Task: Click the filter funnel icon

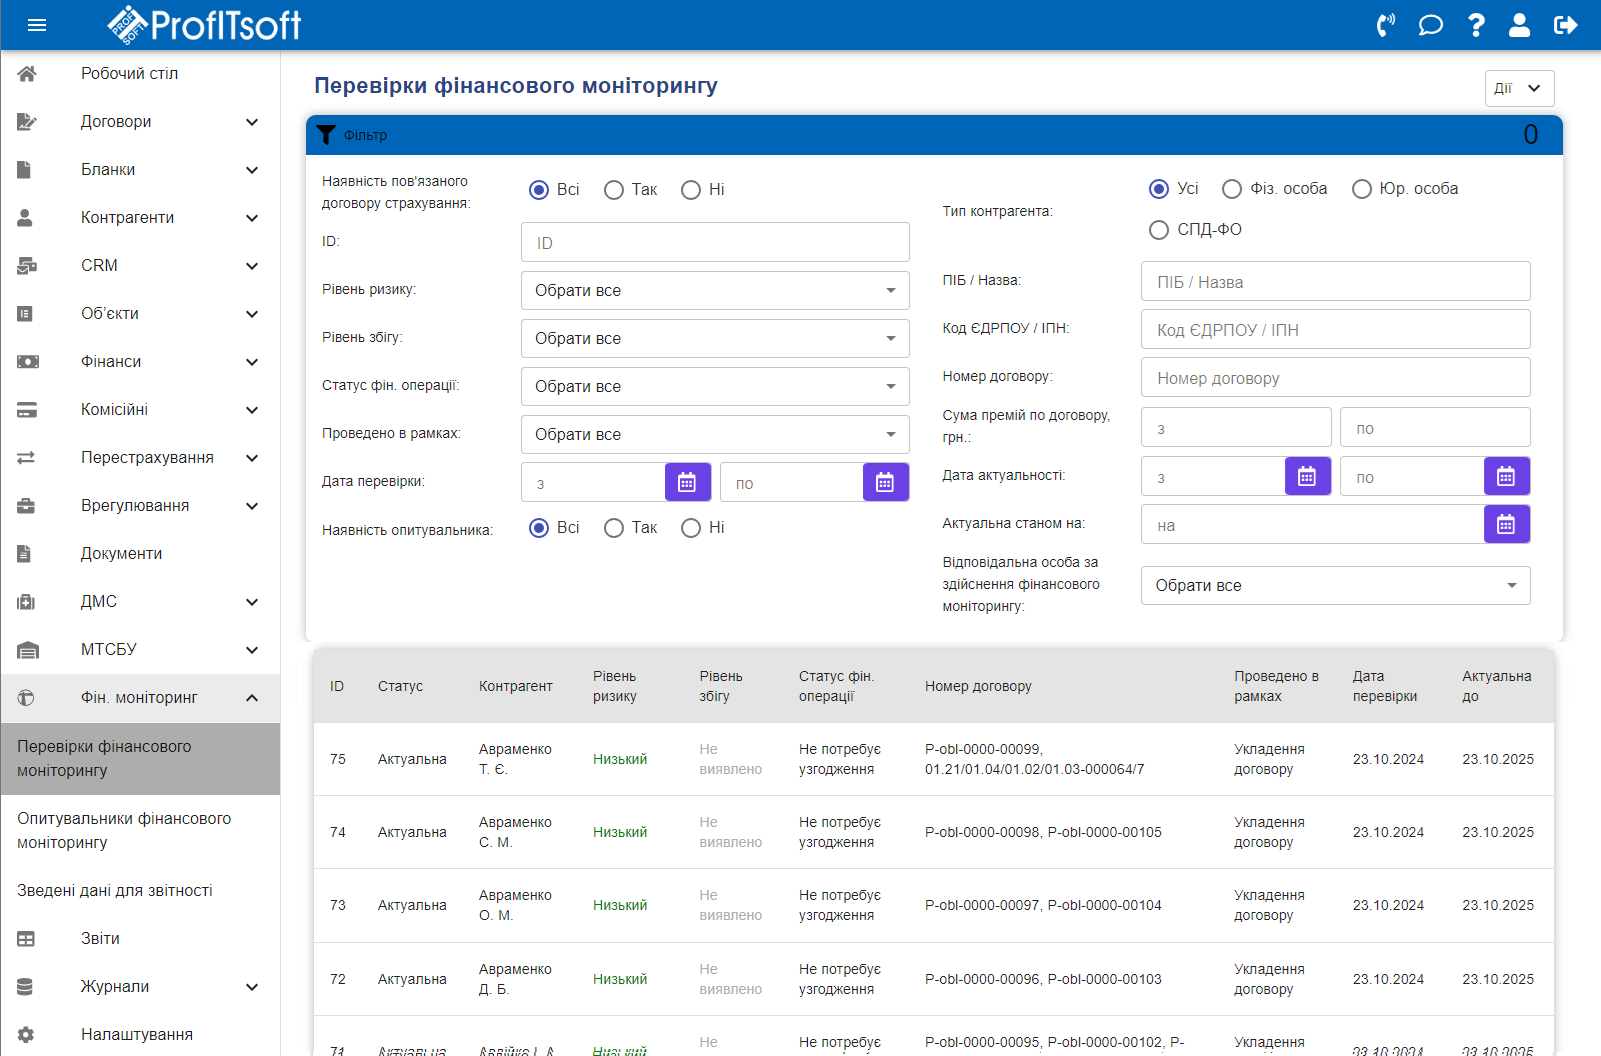Action: 326,135
